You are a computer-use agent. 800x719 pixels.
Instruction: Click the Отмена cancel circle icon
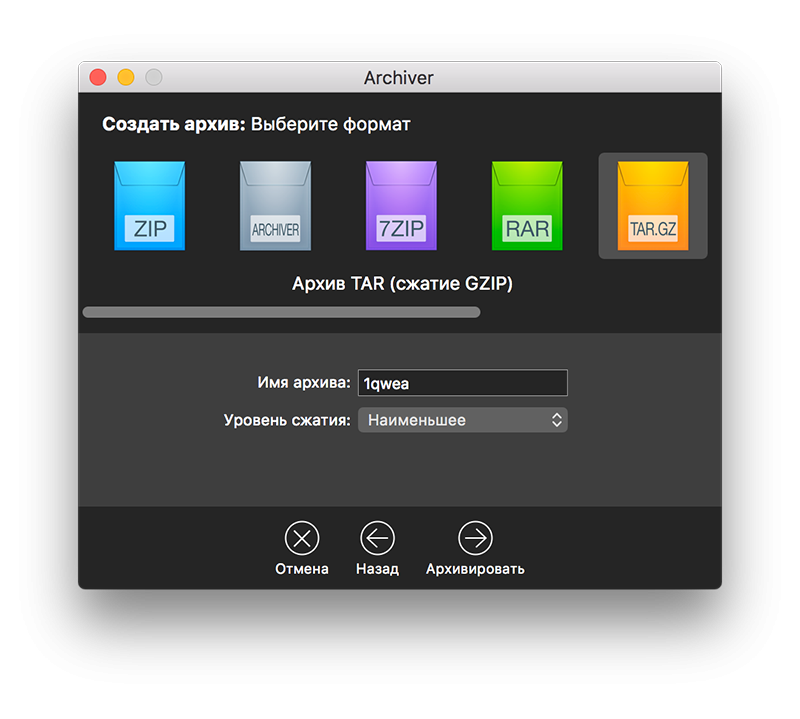pos(302,538)
